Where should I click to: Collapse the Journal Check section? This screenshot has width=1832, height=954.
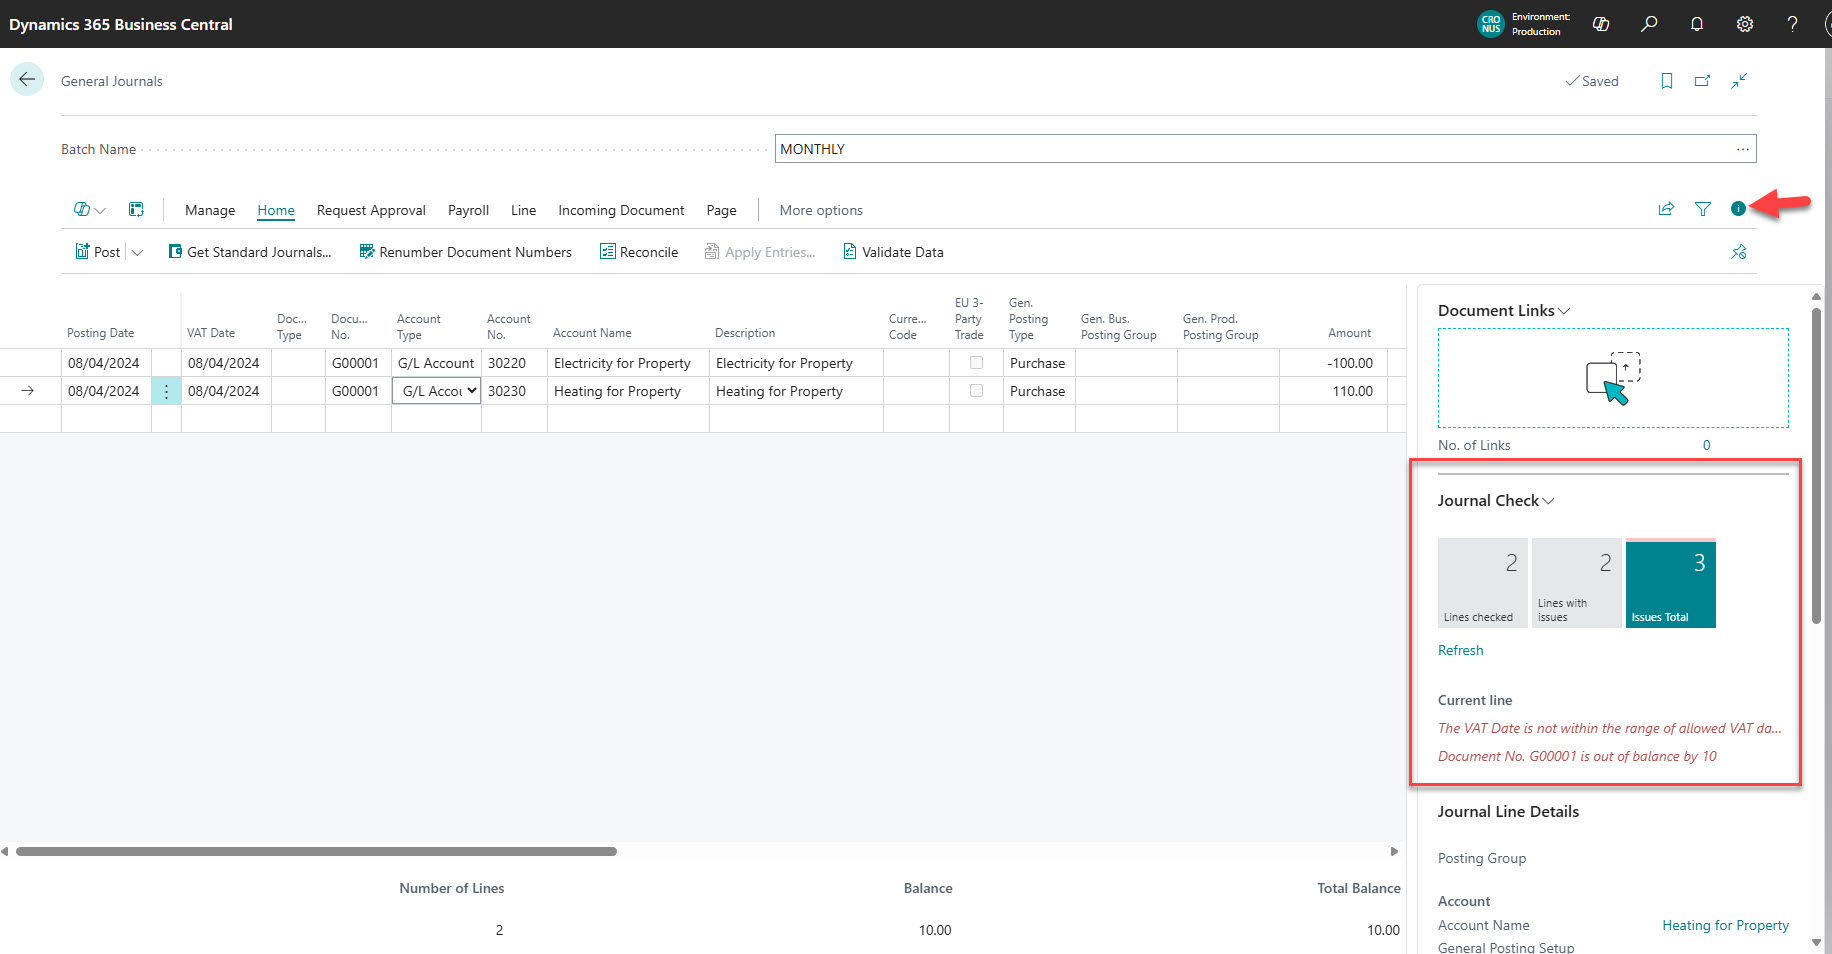coord(1496,501)
